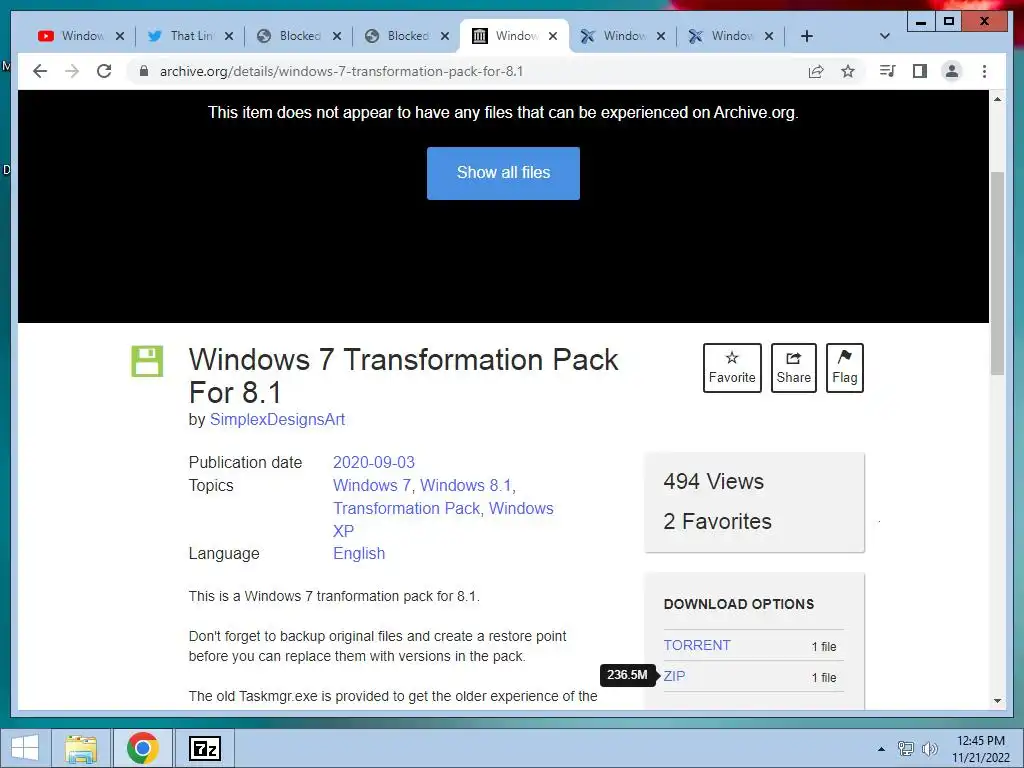Image resolution: width=1024 pixels, height=768 pixels.
Task: Open the Chrome three-dot menu
Action: pos(984,71)
